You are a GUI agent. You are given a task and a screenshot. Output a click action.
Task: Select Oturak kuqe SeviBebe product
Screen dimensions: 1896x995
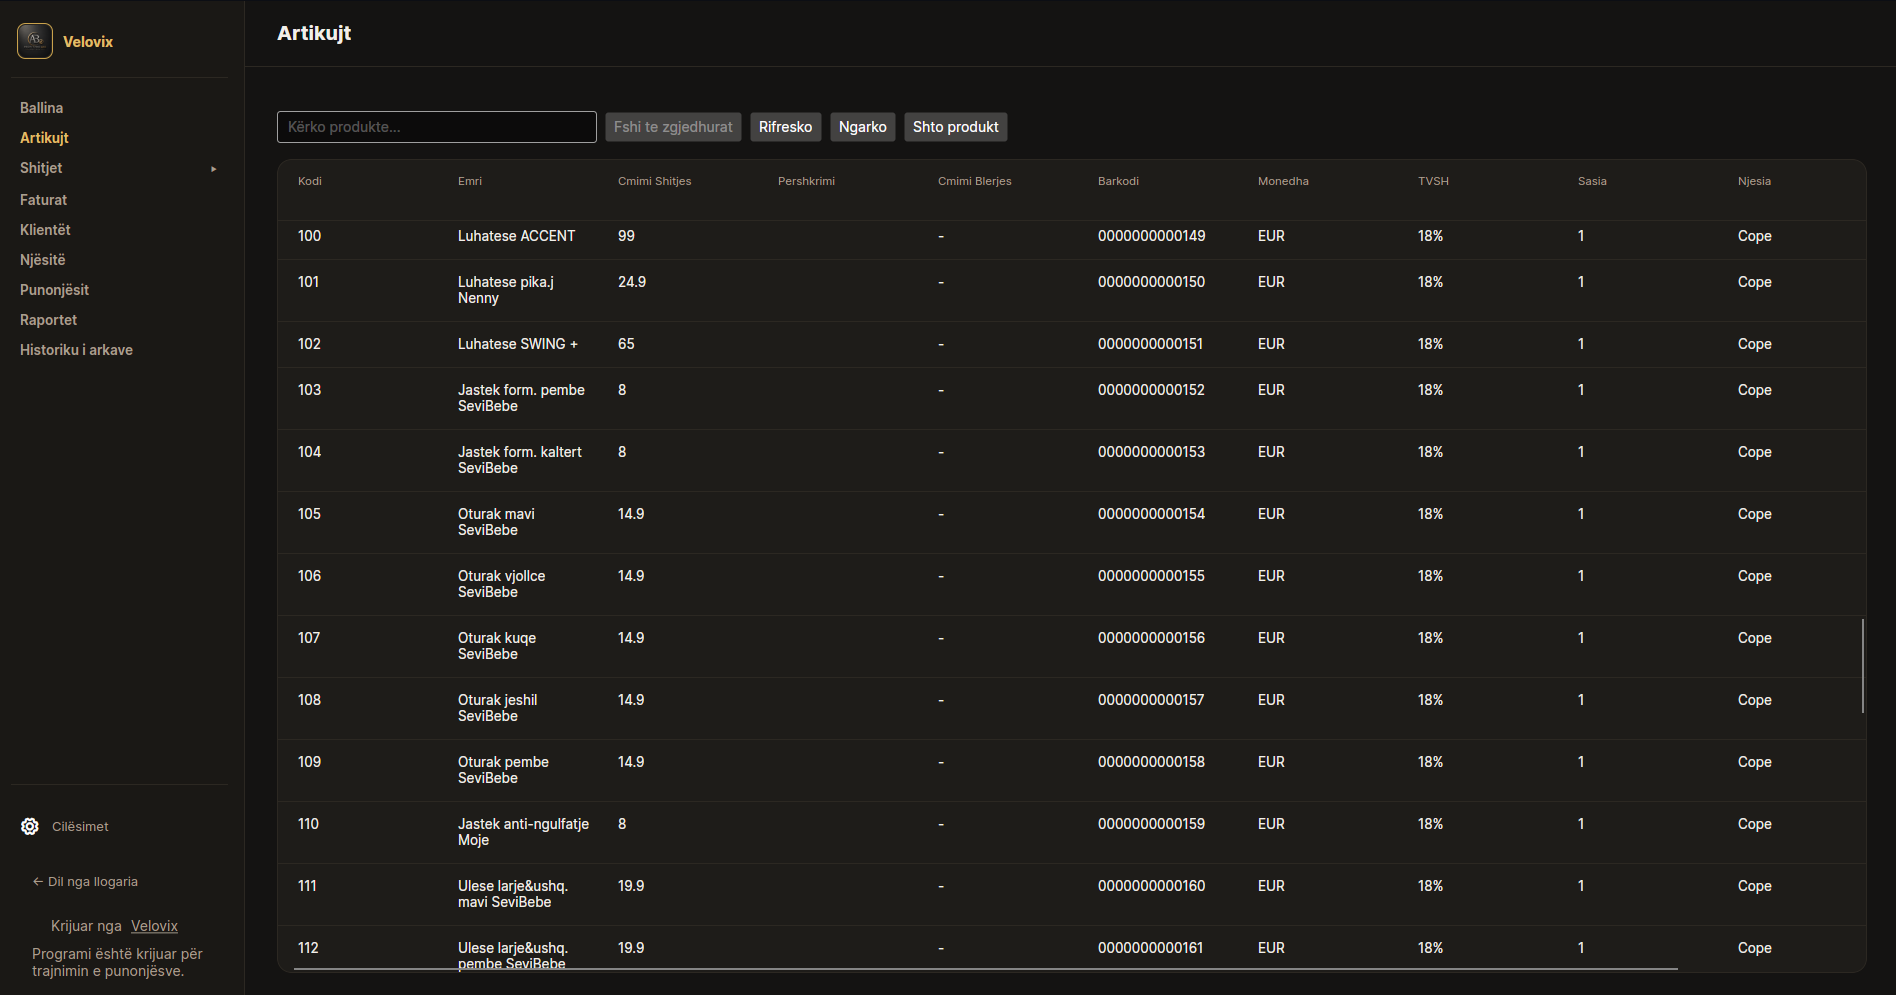pyautogui.click(x=497, y=646)
